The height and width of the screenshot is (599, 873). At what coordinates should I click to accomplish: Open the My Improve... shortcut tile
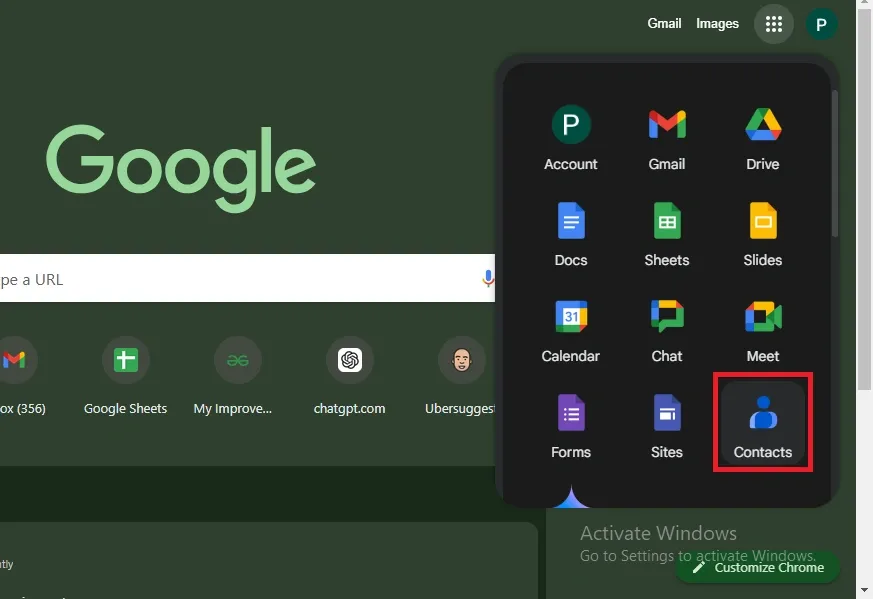tap(237, 376)
